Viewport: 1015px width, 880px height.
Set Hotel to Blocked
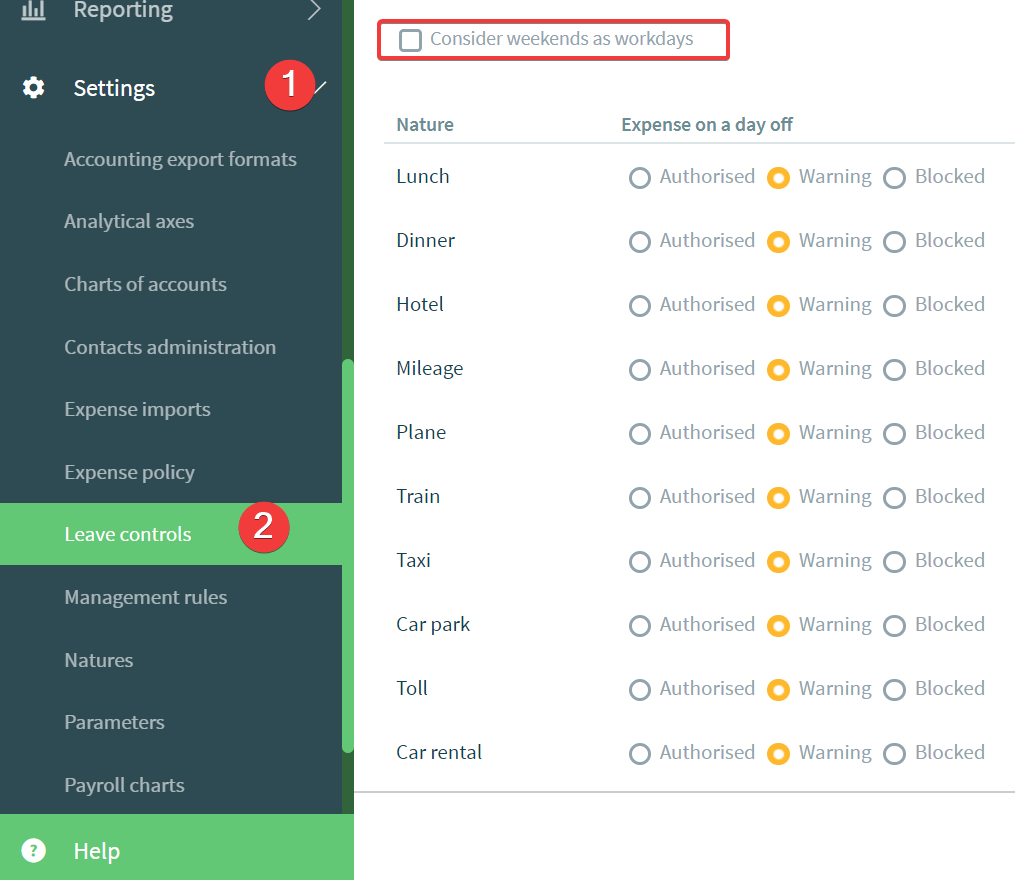click(895, 306)
